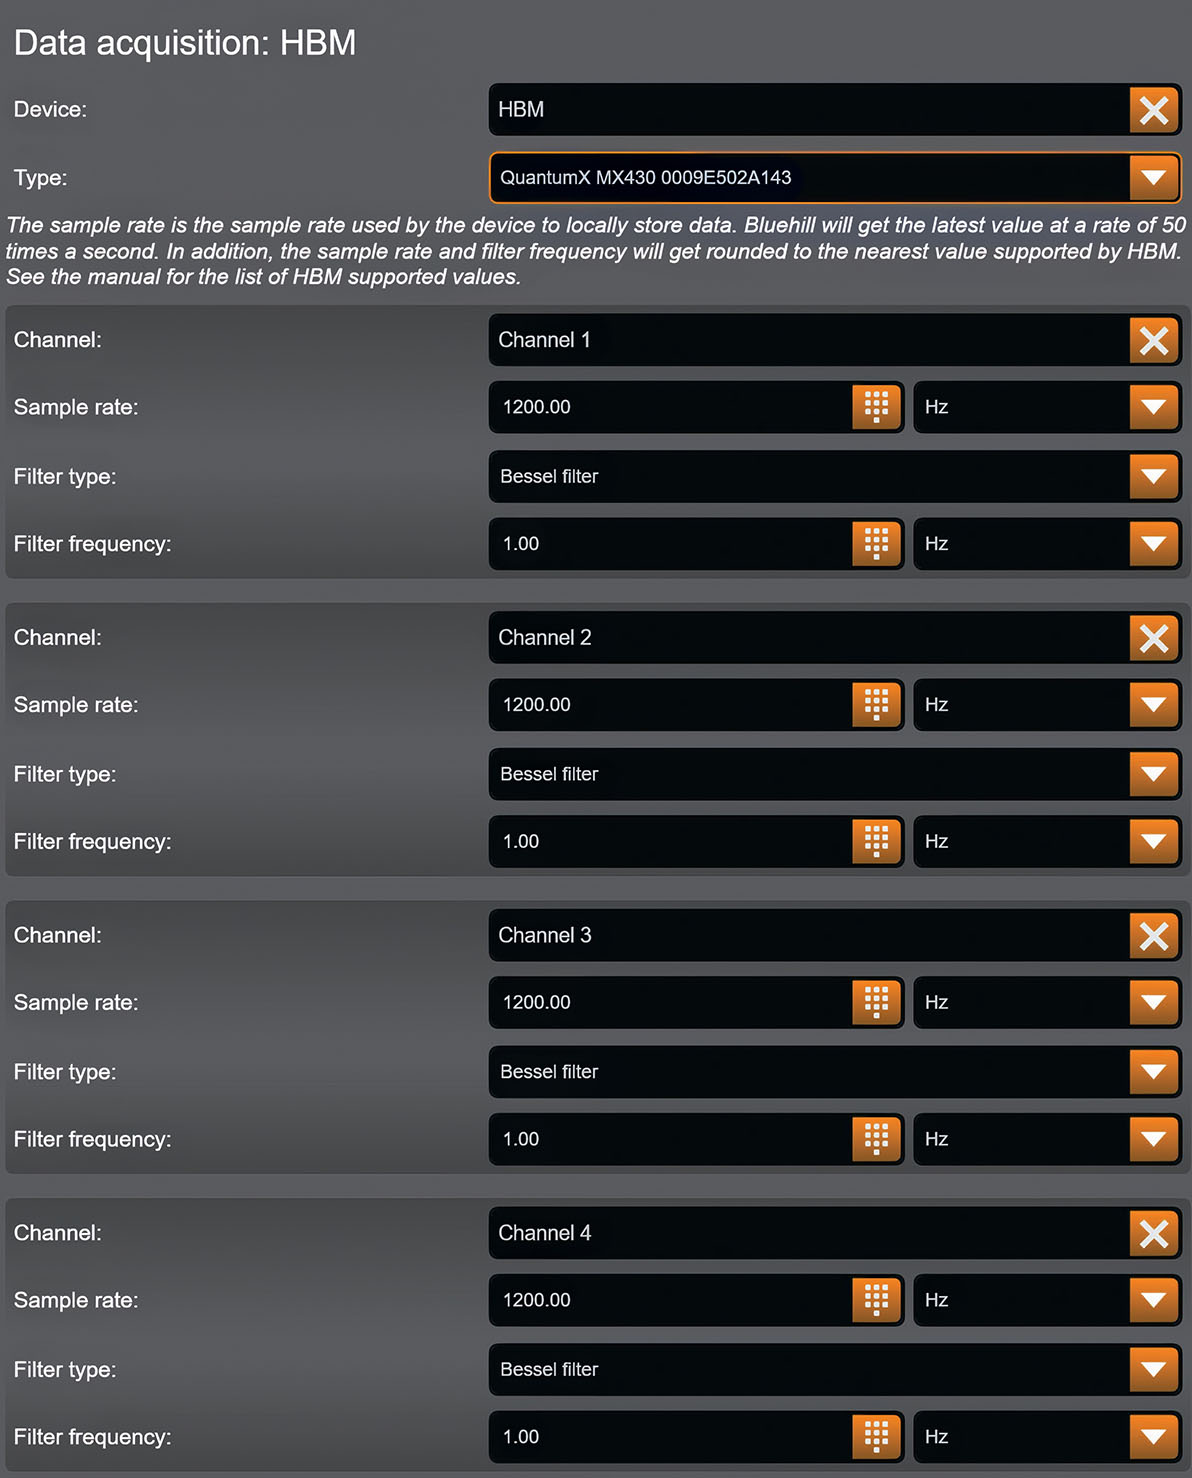Image resolution: width=1192 pixels, height=1478 pixels.
Task: Open the keypad for Channel 2 sample rate
Action: 875,704
